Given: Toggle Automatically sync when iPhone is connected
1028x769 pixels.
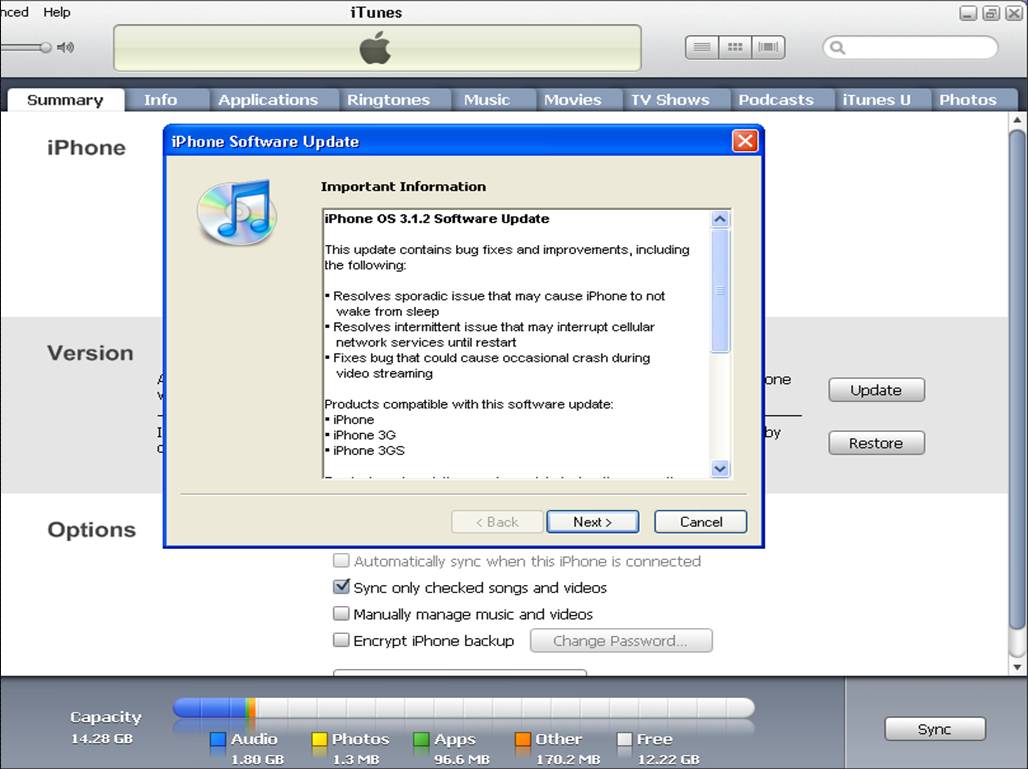Looking at the screenshot, I should pyautogui.click(x=341, y=561).
